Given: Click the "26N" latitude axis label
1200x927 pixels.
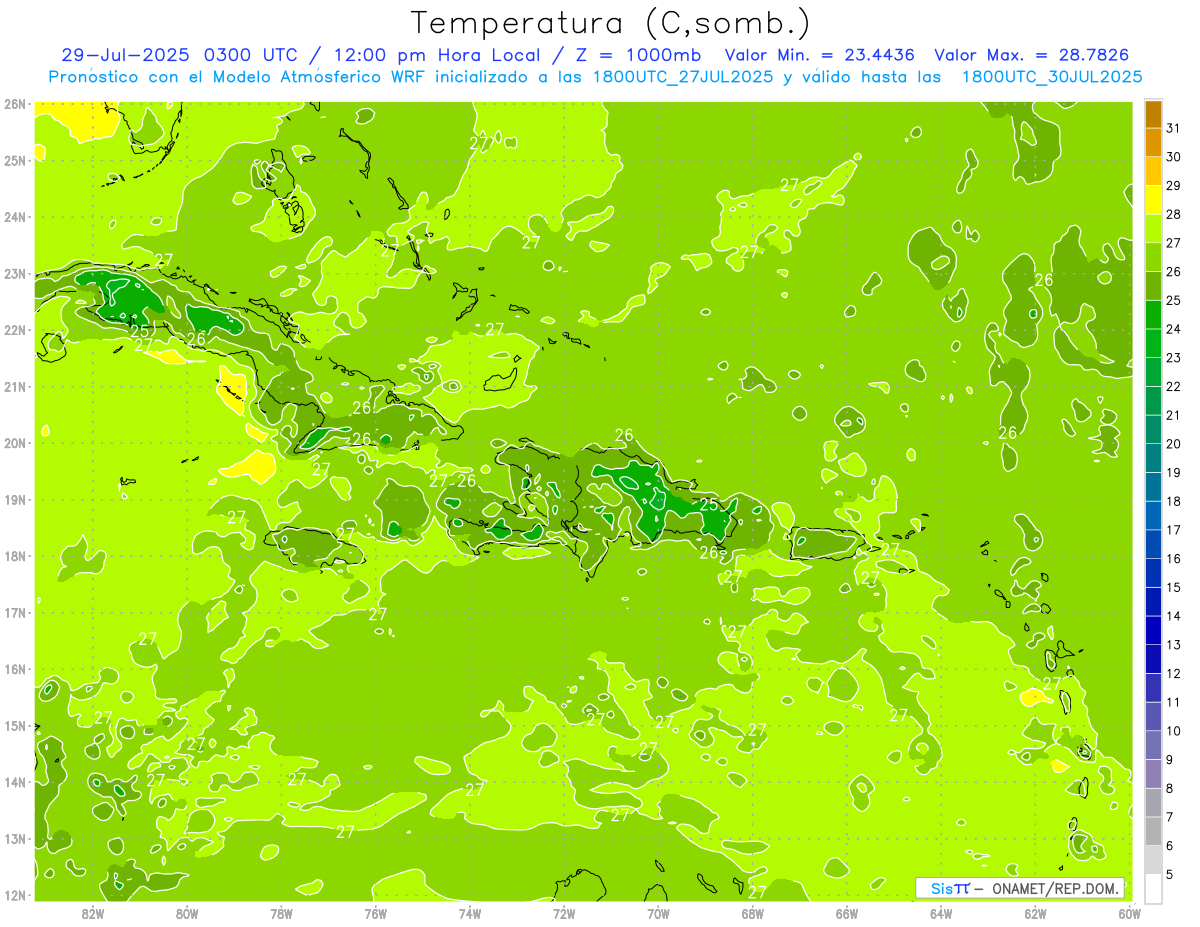Looking at the screenshot, I should pyautogui.click(x=14, y=103).
